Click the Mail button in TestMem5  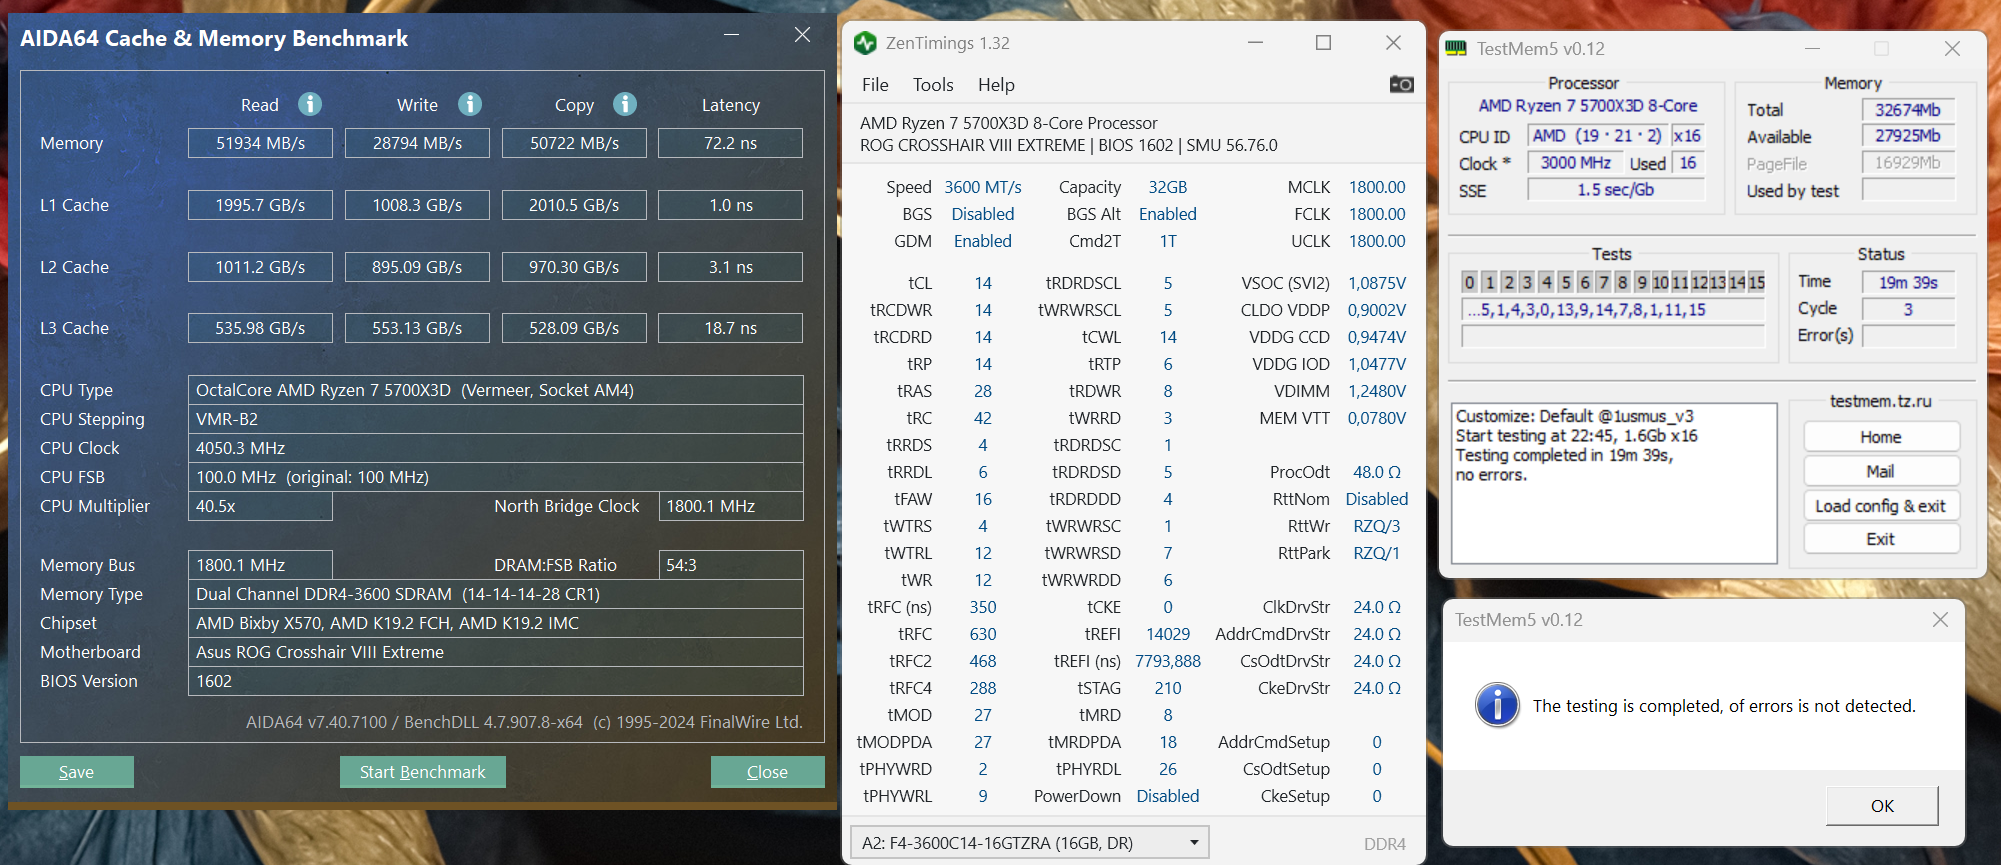click(x=1881, y=471)
